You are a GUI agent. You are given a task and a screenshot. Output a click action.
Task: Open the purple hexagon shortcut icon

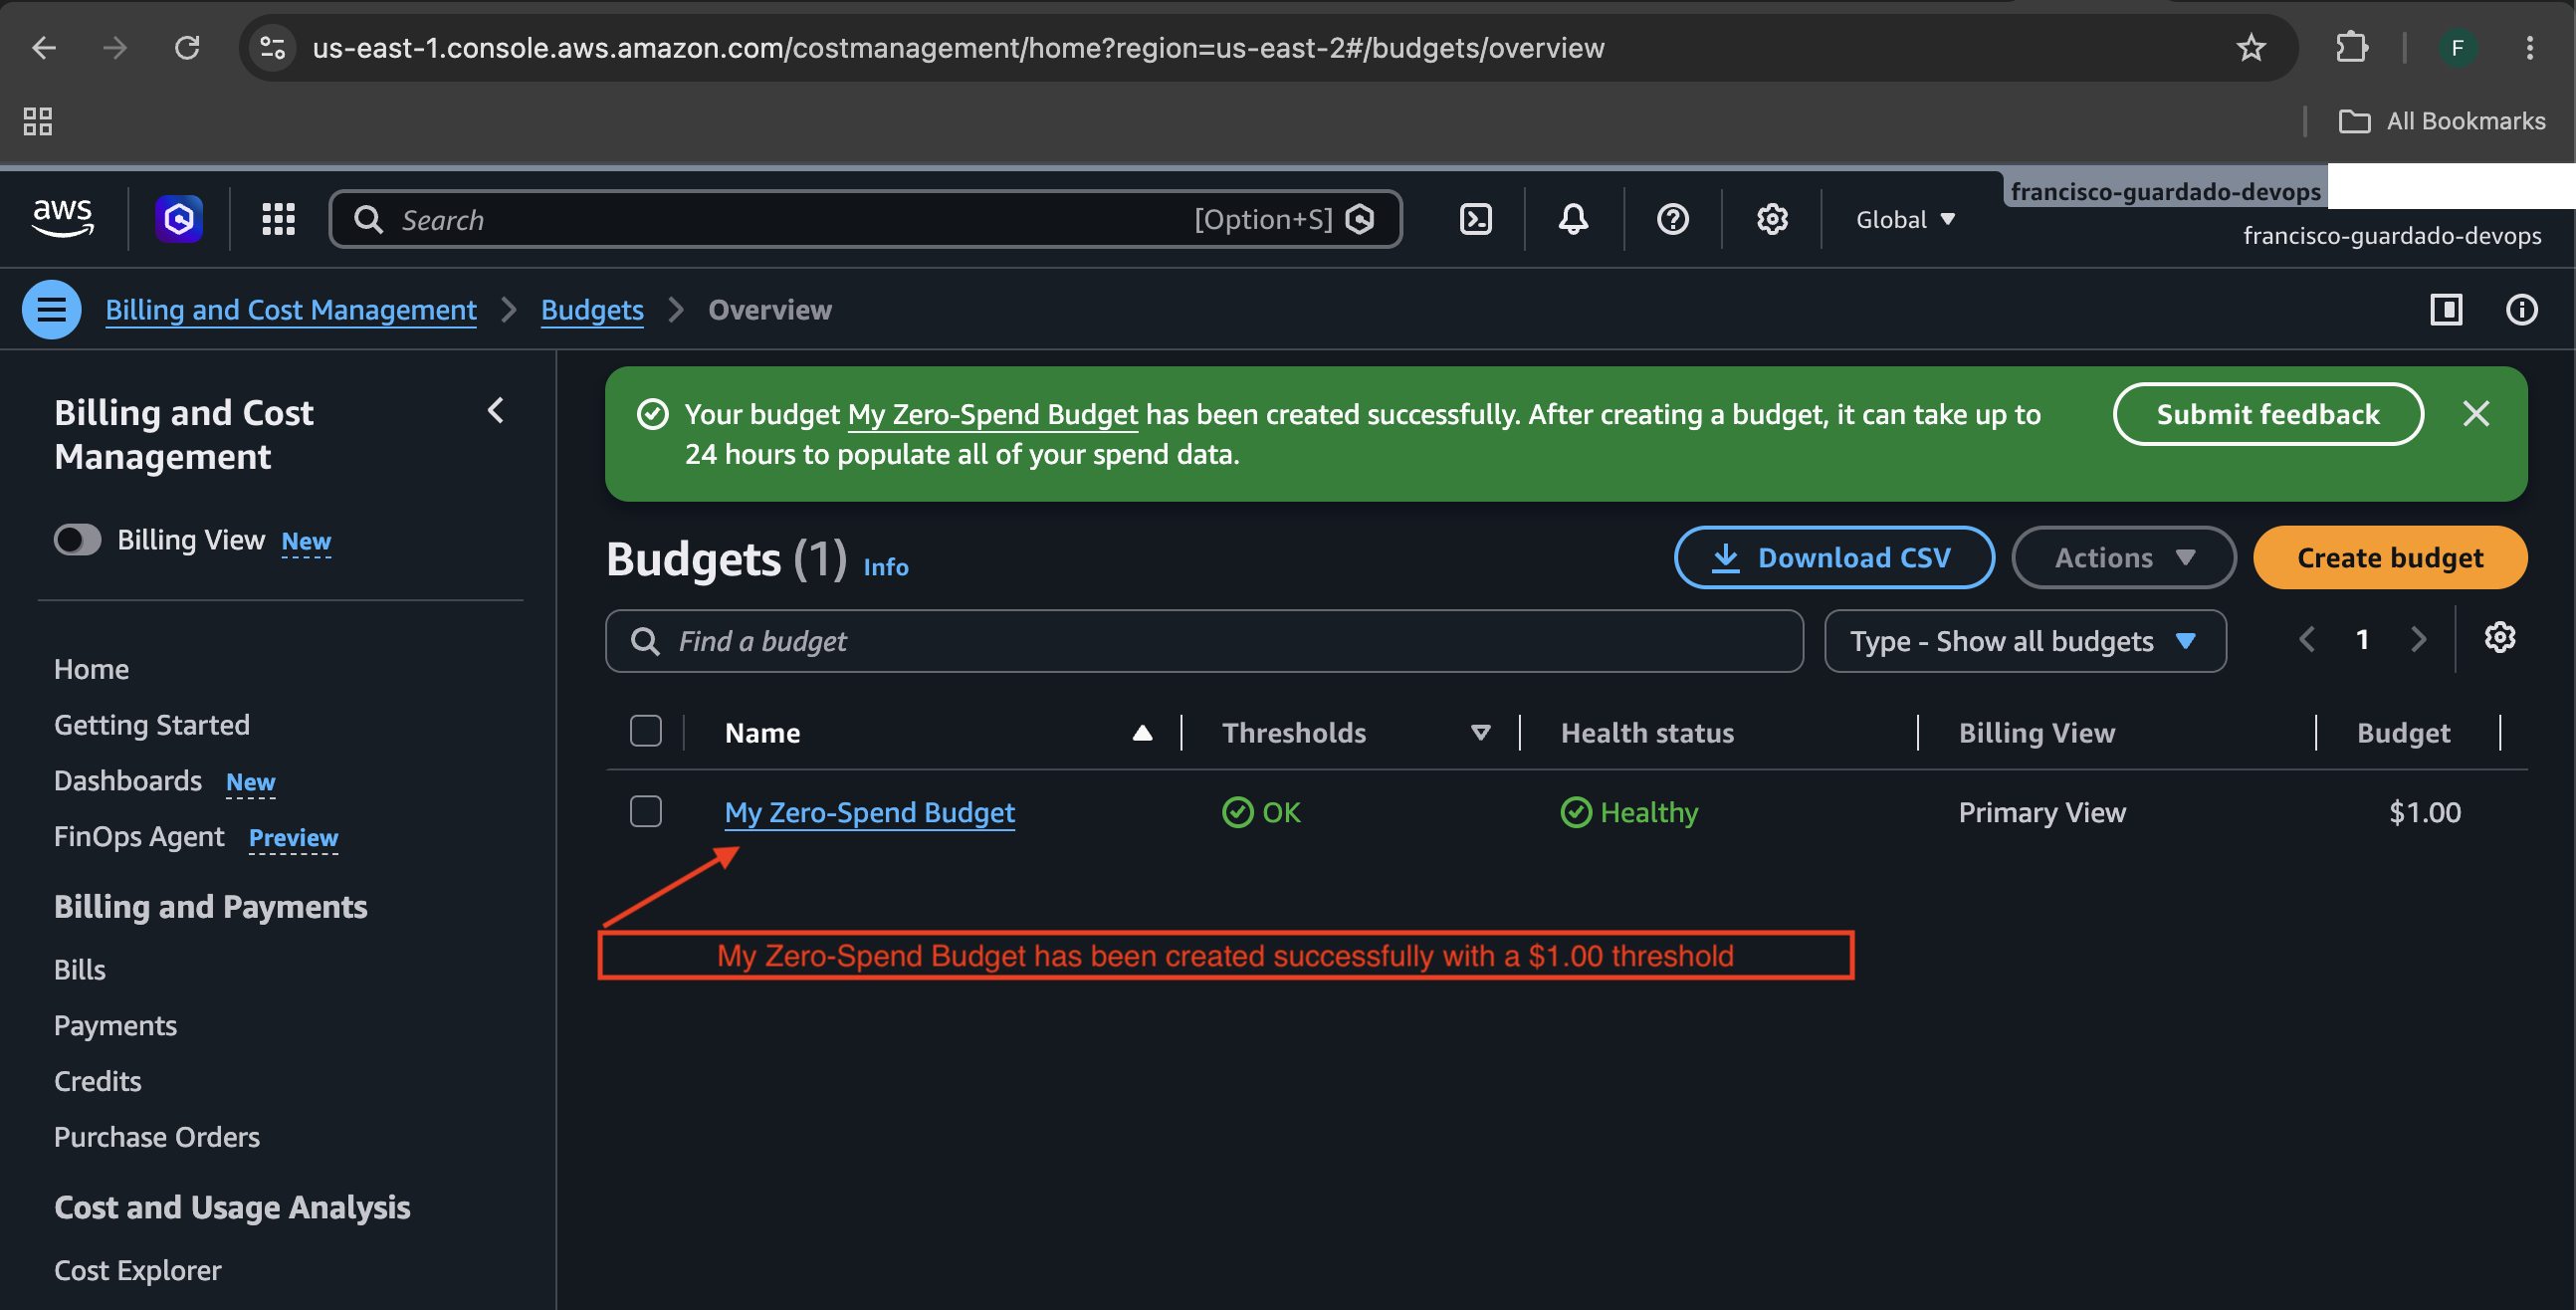tap(179, 218)
